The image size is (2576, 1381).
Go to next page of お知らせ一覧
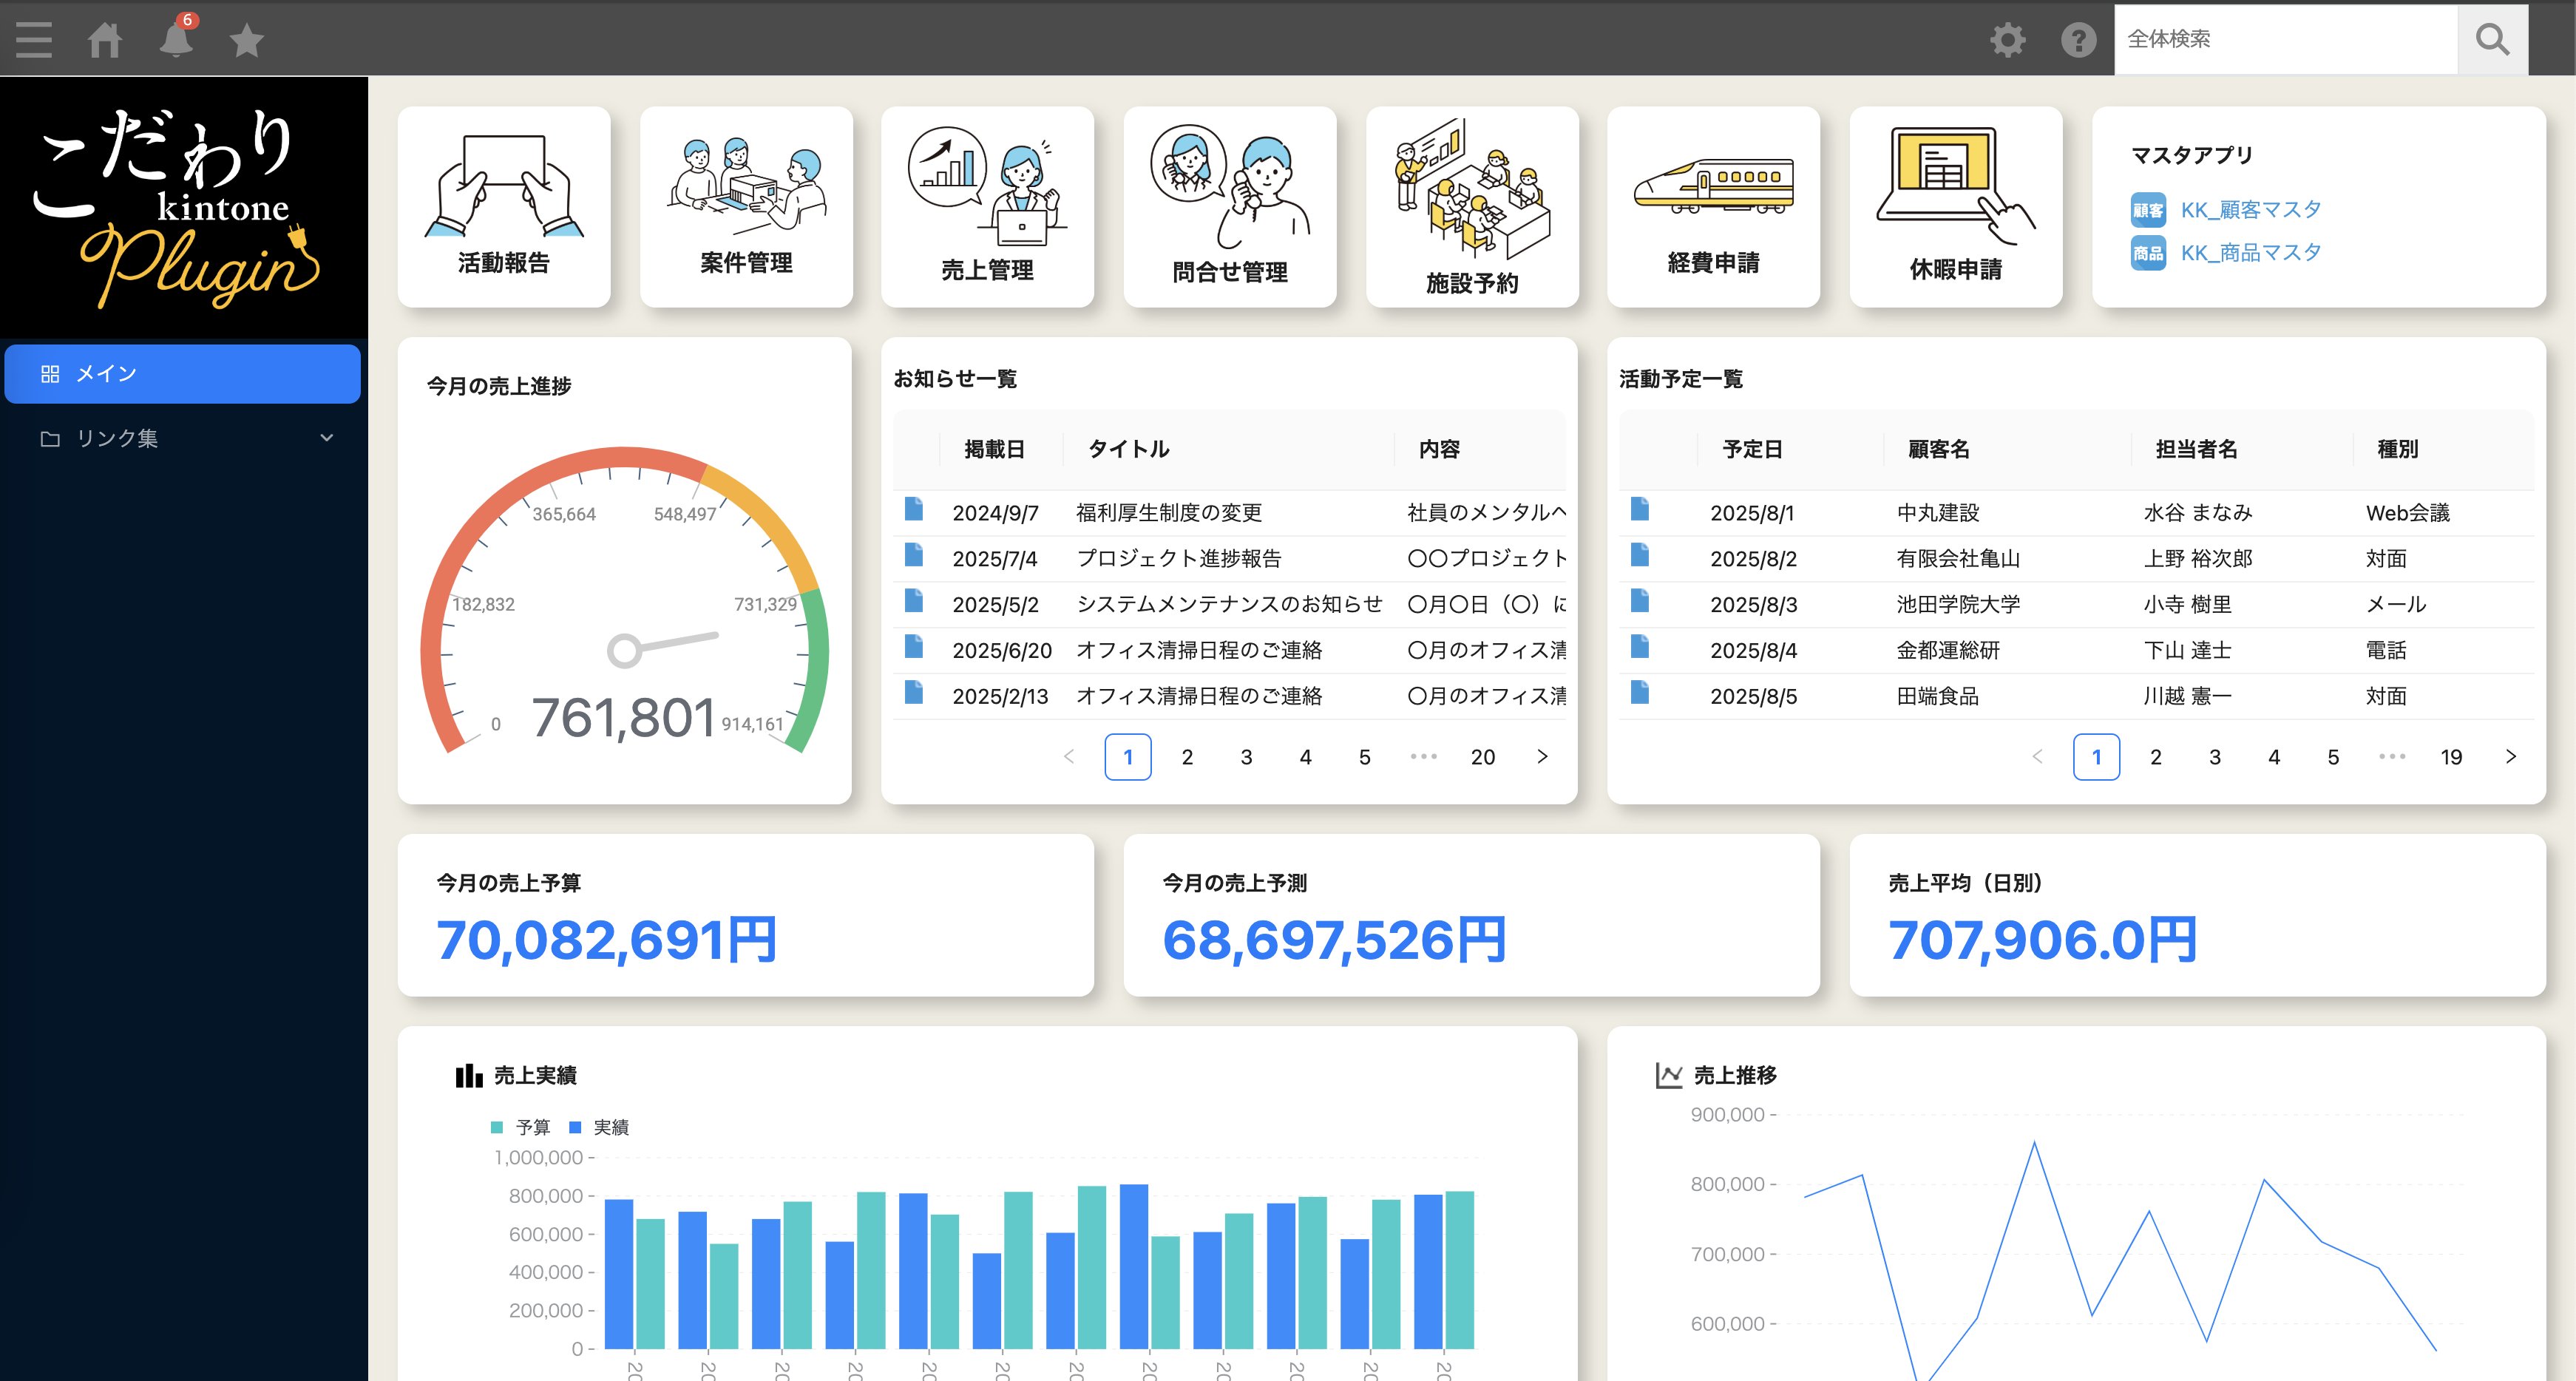pos(1542,757)
